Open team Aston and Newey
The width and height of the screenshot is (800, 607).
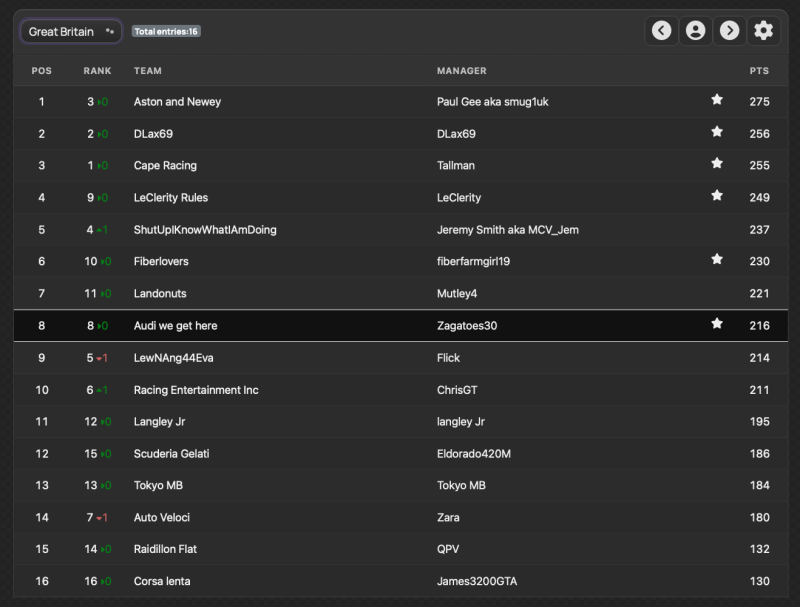pos(177,102)
